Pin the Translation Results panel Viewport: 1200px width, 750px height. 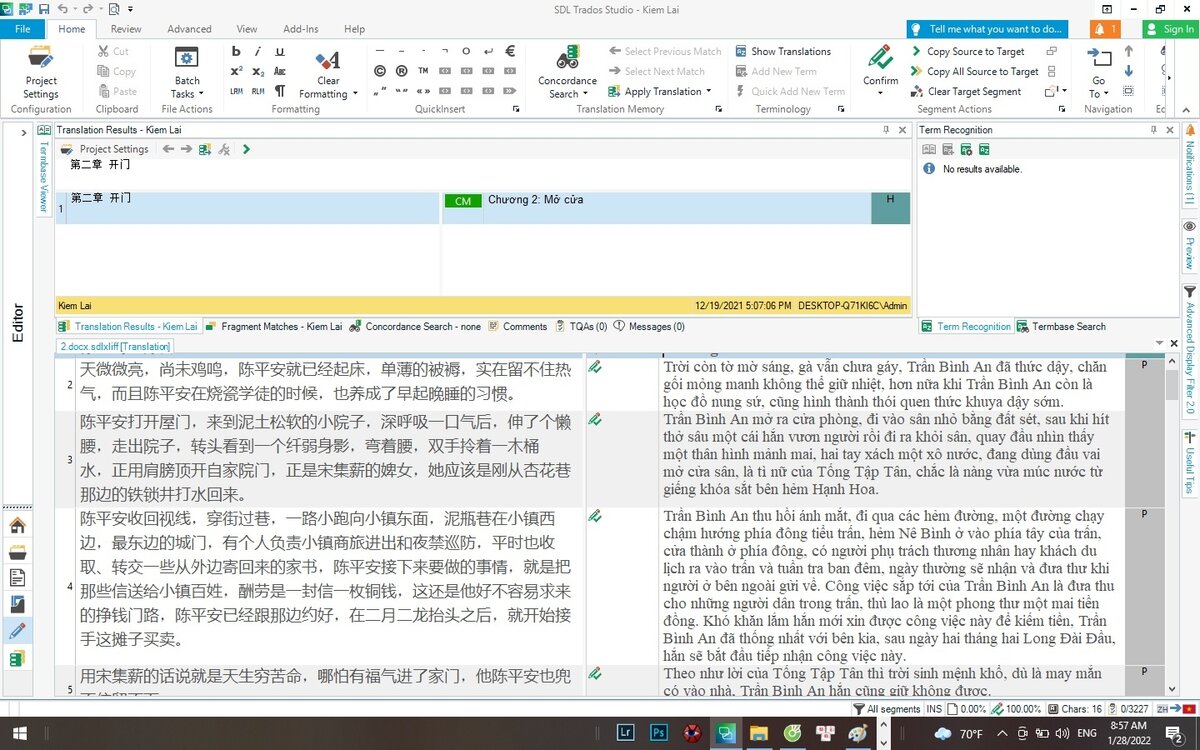[x=886, y=130]
